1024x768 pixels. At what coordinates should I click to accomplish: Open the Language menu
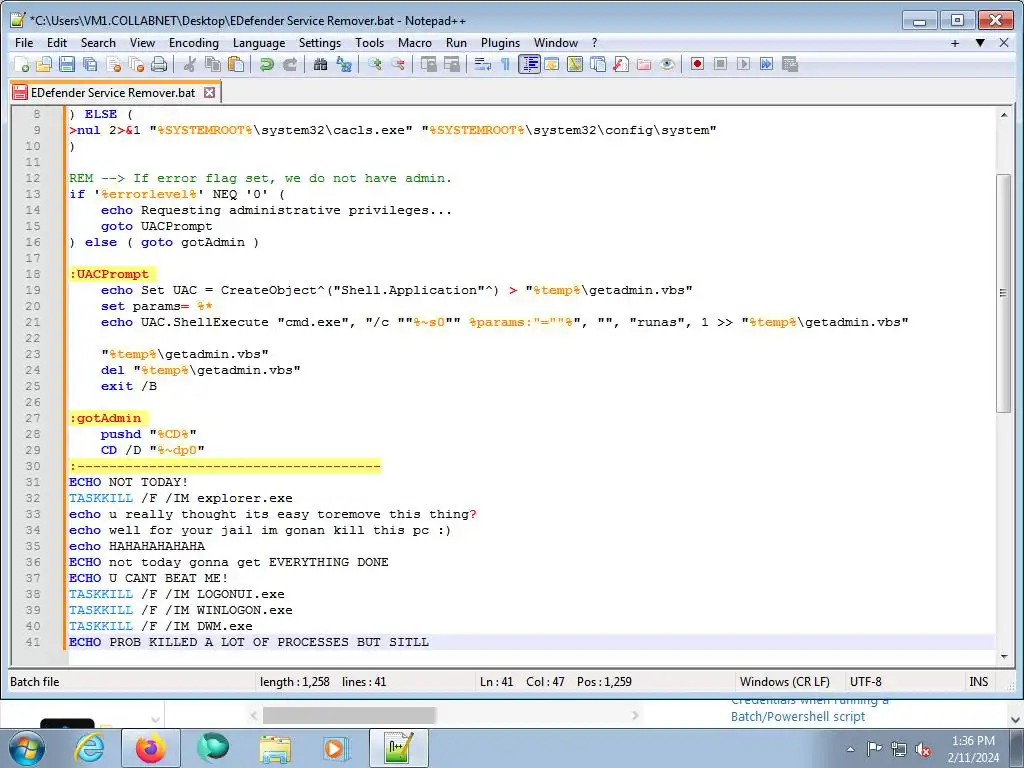259,43
